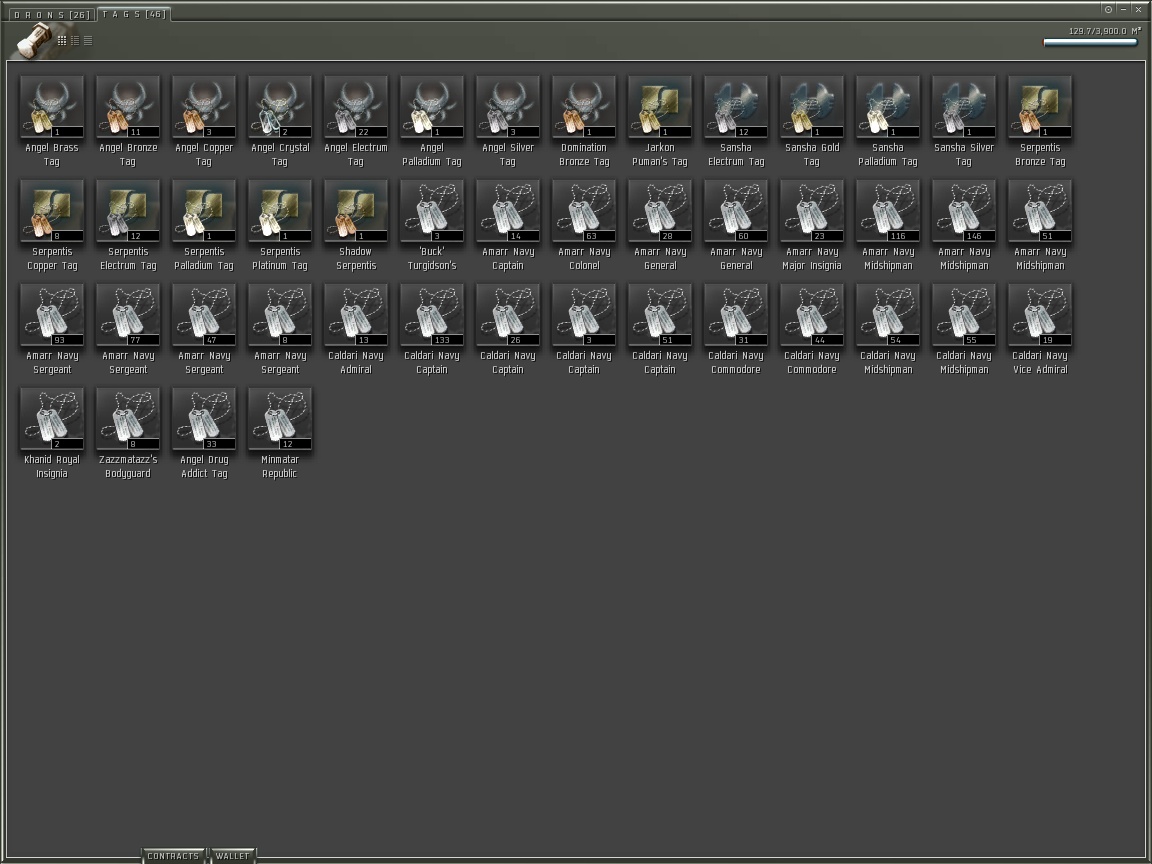Click the Shadow Serpentis tag icon

[x=356, y=211]
